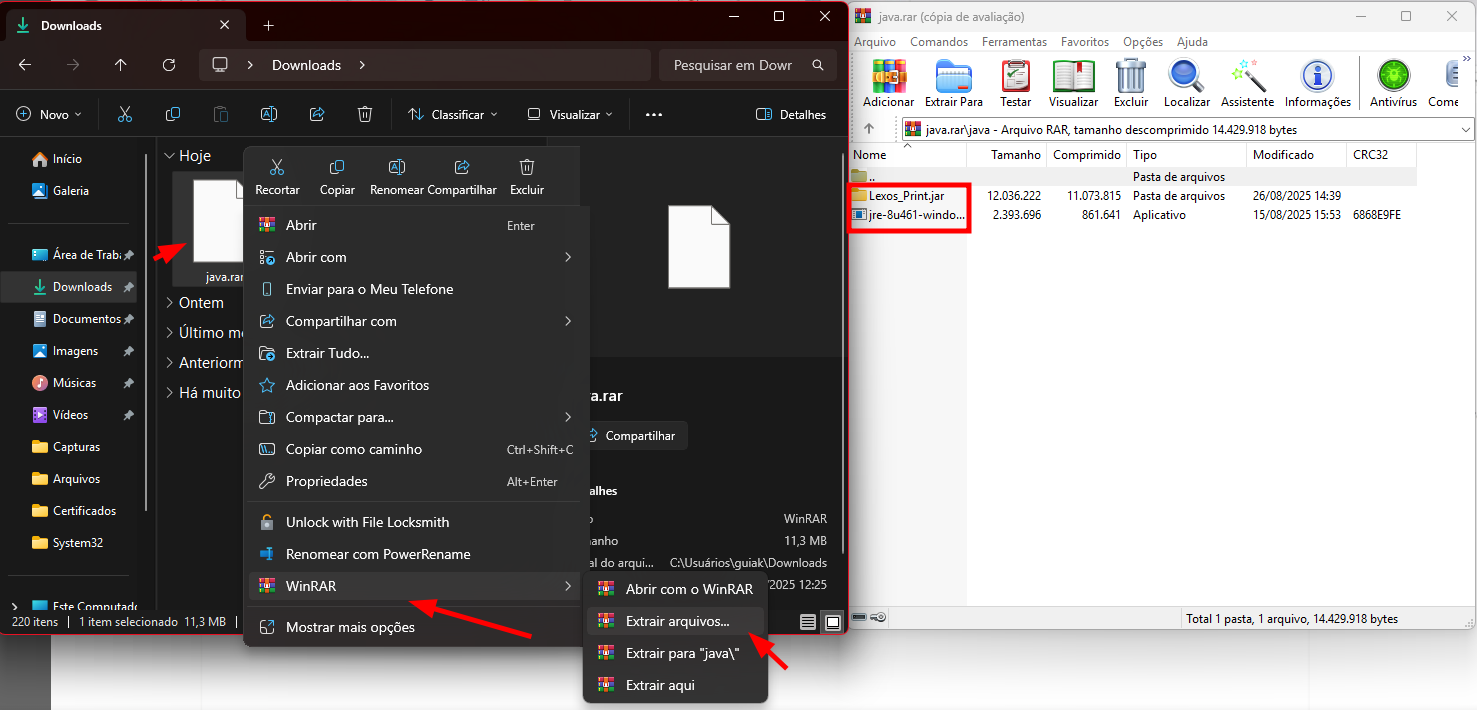The image size is (1477, 710).
Task: Go back in File Explorer
Action: tap(25, 65)
